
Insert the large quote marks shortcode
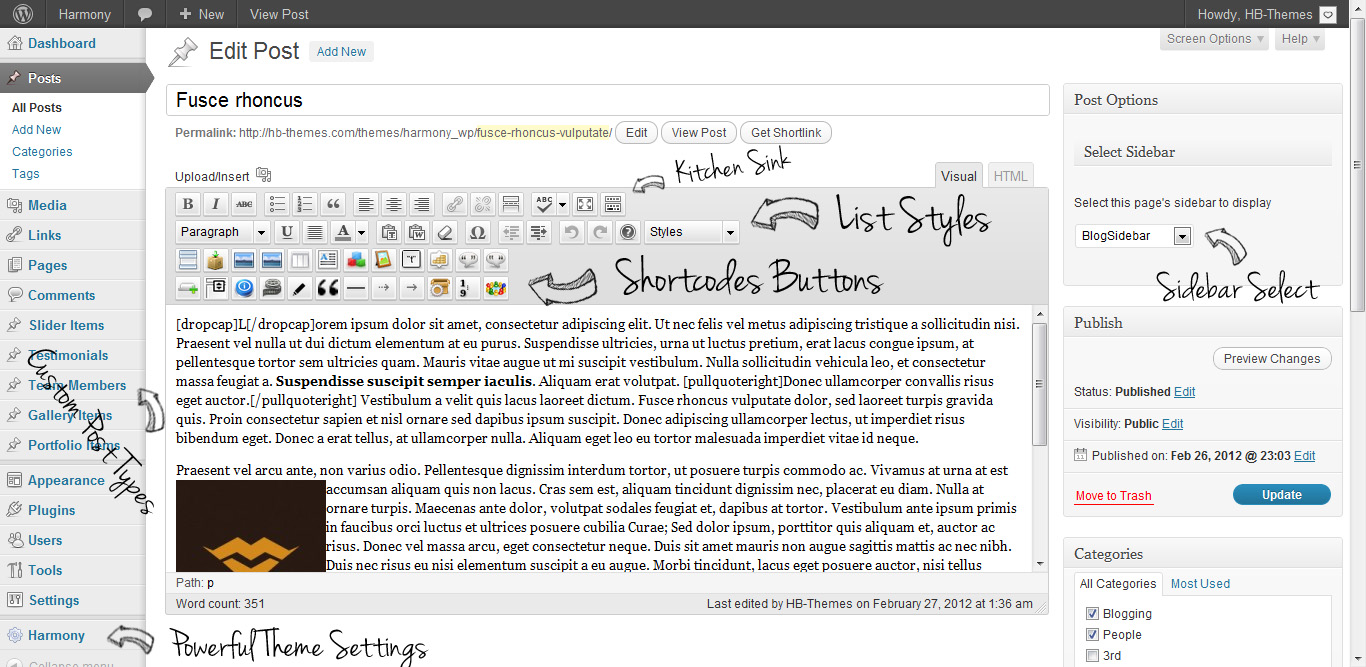click(x=328, y=288)
